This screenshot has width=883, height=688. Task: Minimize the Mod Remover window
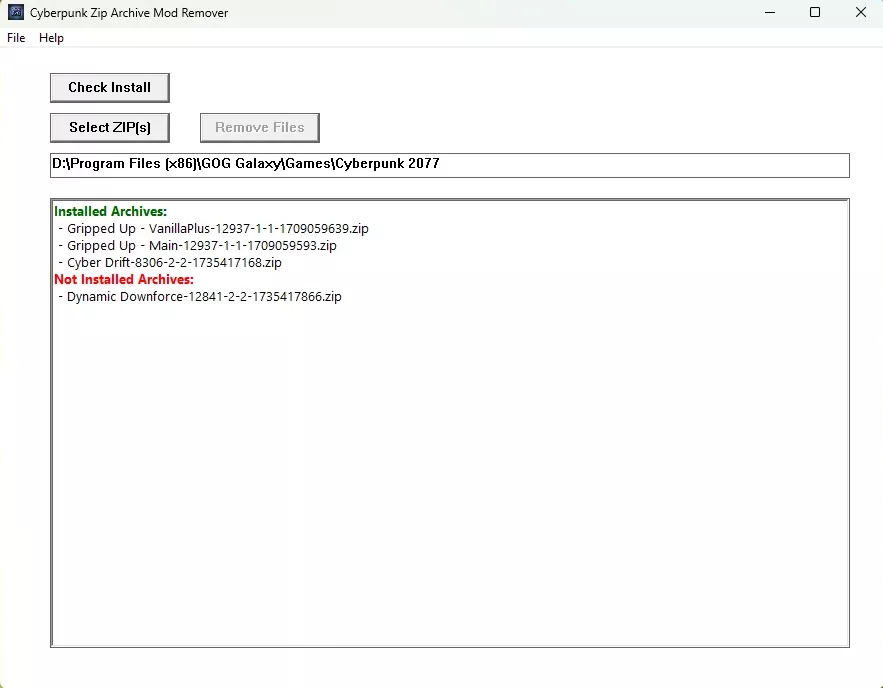point(770,12)
